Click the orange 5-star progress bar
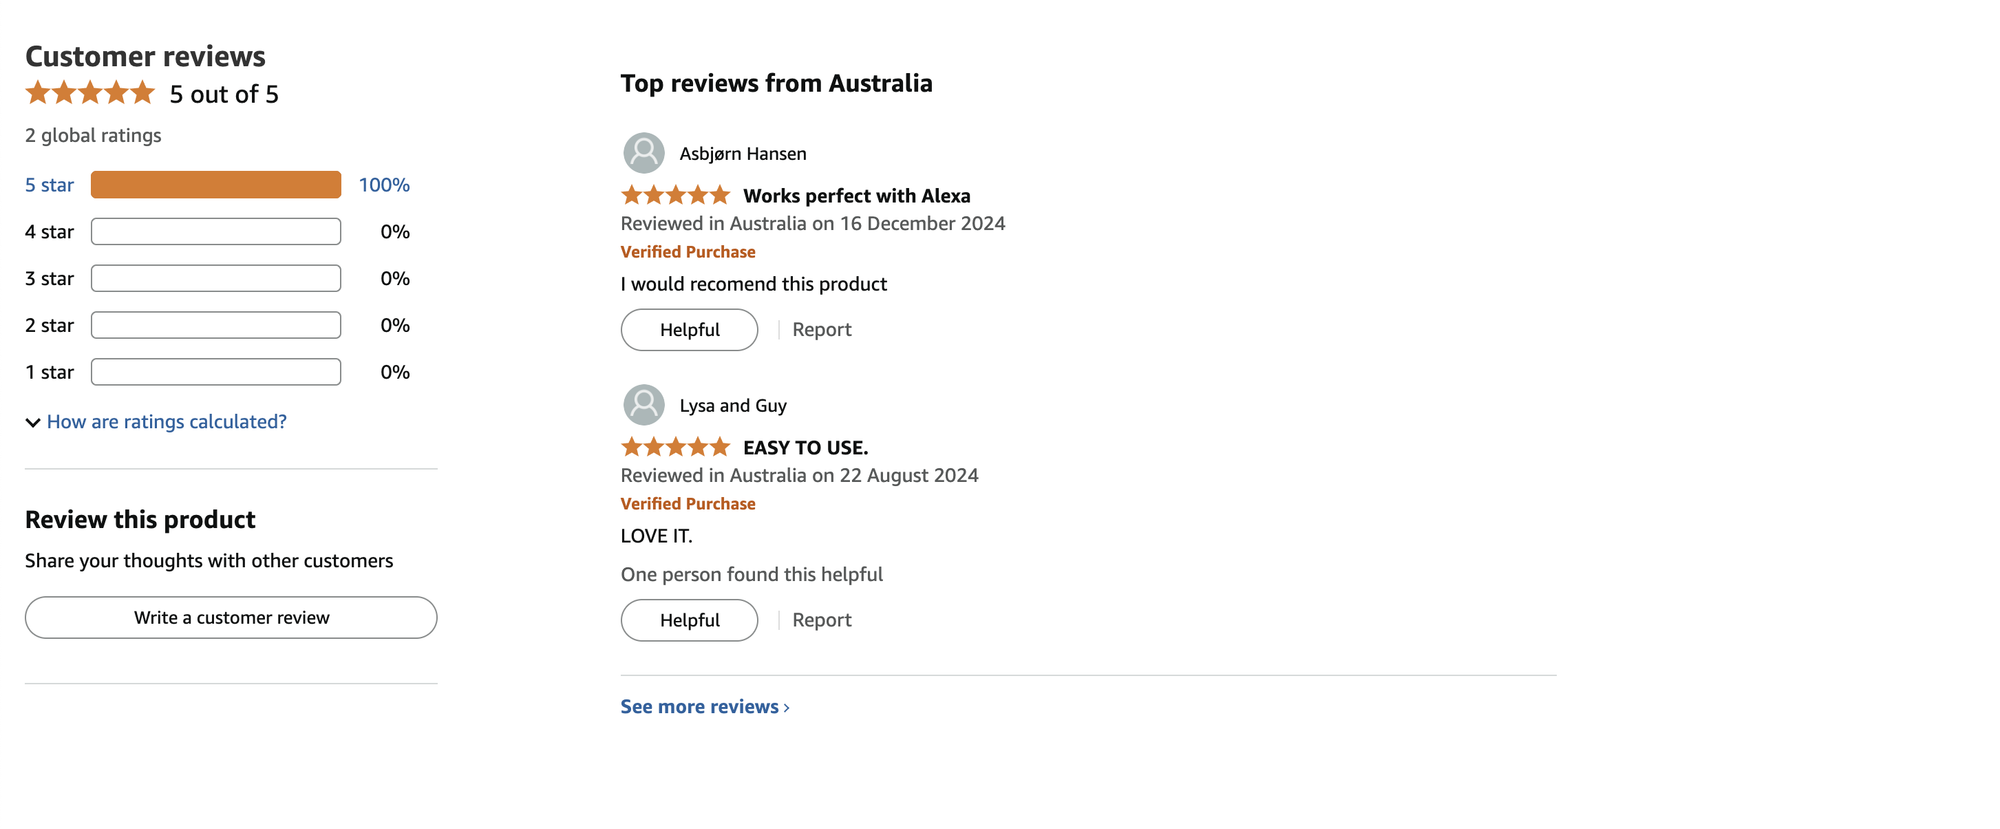Screen dimensions: 2000x829 [215, 184]
